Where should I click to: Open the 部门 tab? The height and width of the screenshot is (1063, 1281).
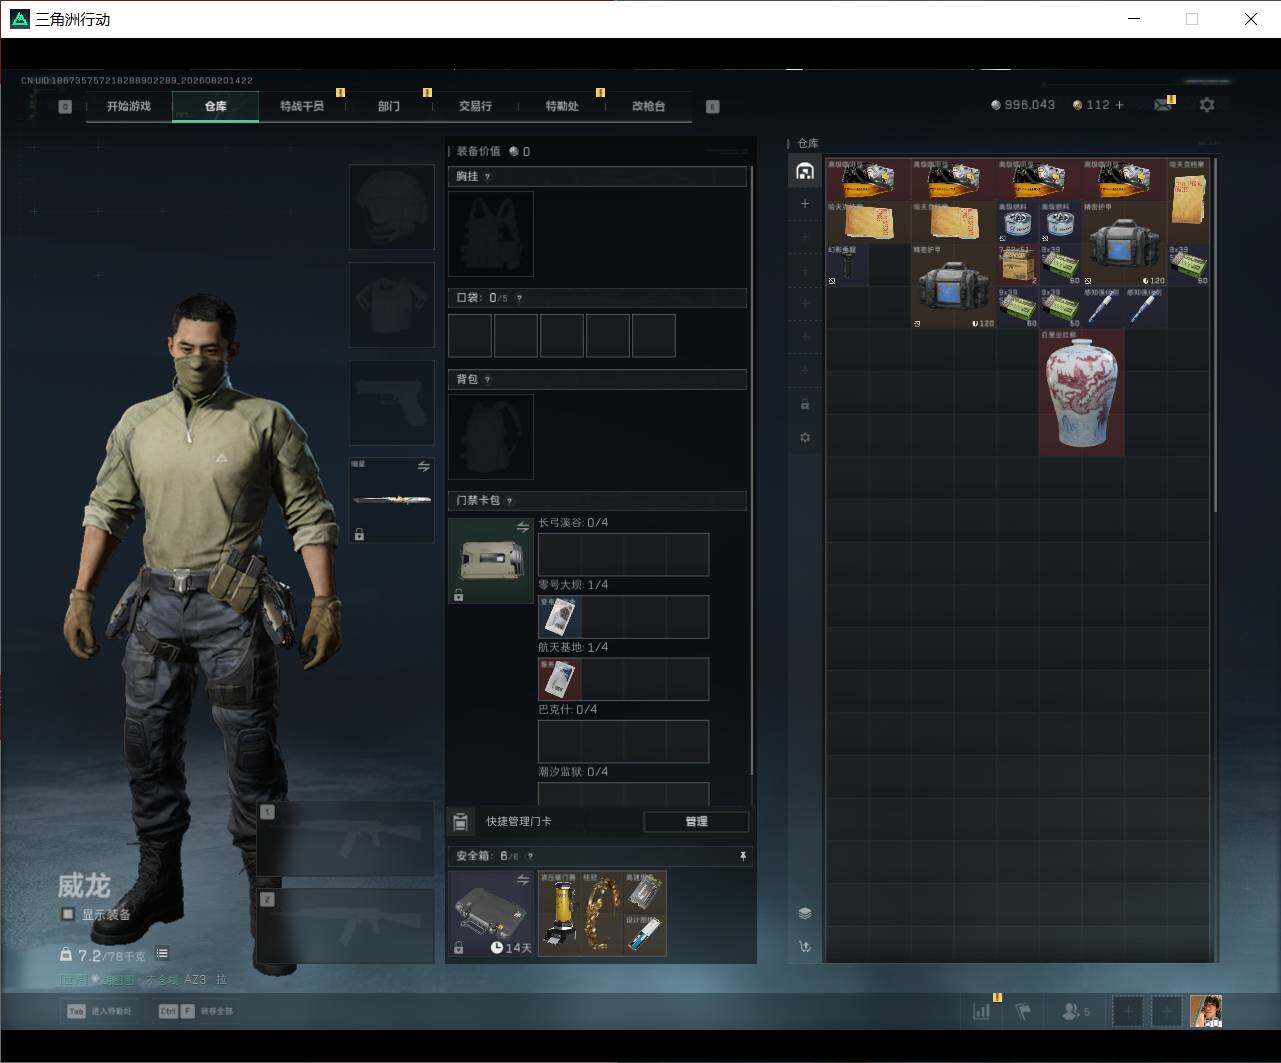(x=389, y=106)
